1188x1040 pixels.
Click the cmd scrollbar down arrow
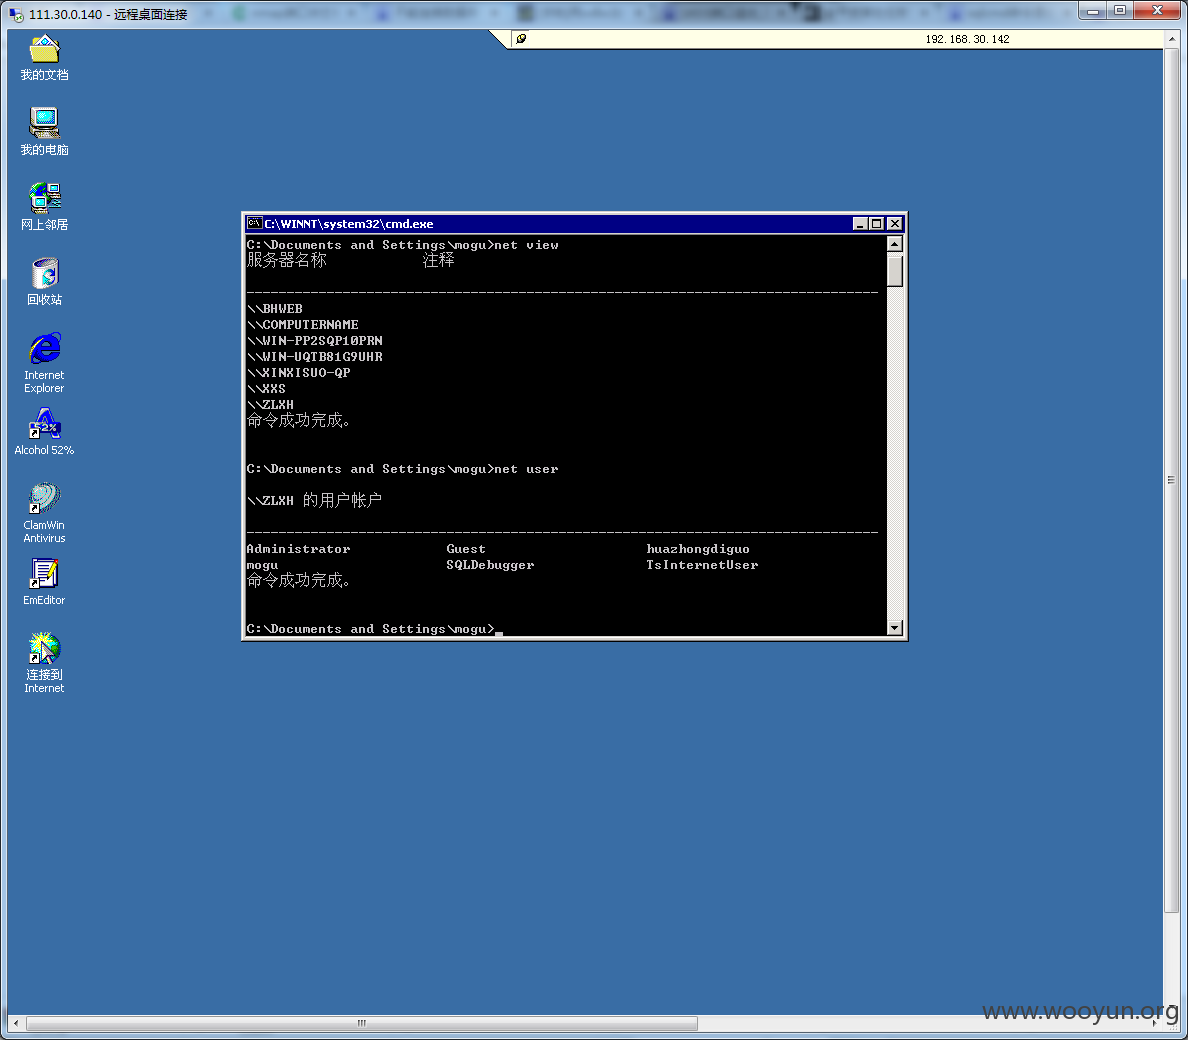(x=895, y=628)
